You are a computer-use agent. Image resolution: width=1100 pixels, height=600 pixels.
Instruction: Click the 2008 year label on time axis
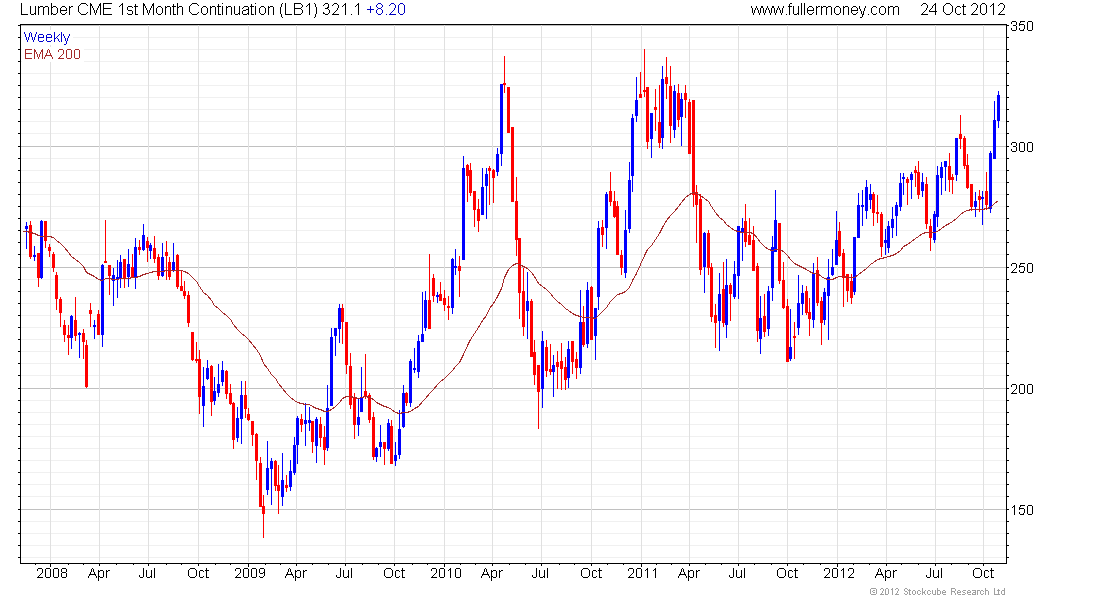point(52,573)
